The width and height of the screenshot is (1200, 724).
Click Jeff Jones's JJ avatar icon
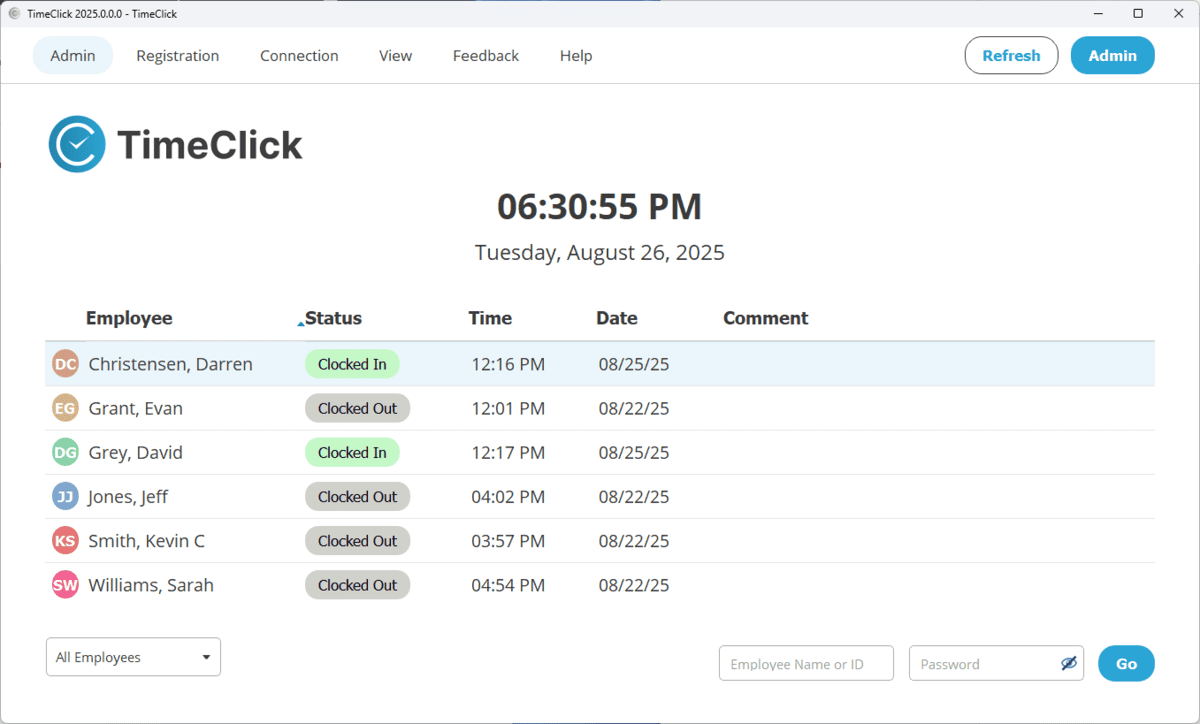click(x=65, y=496)
